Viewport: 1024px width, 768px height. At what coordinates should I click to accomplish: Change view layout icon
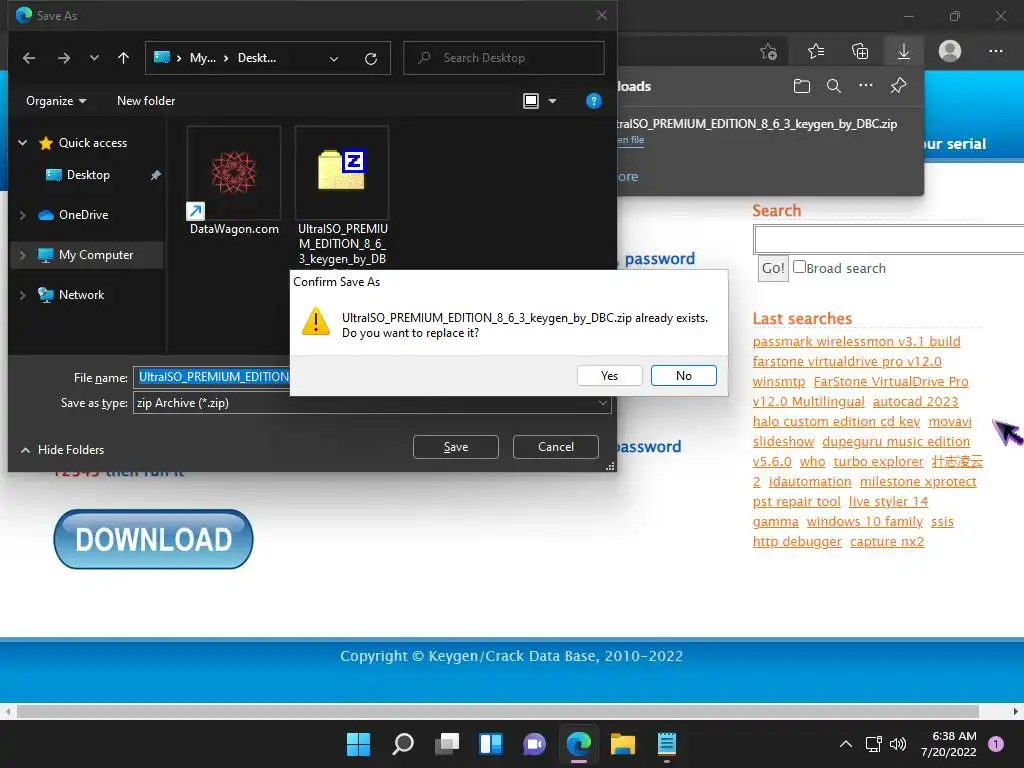(x=531, y=101)
